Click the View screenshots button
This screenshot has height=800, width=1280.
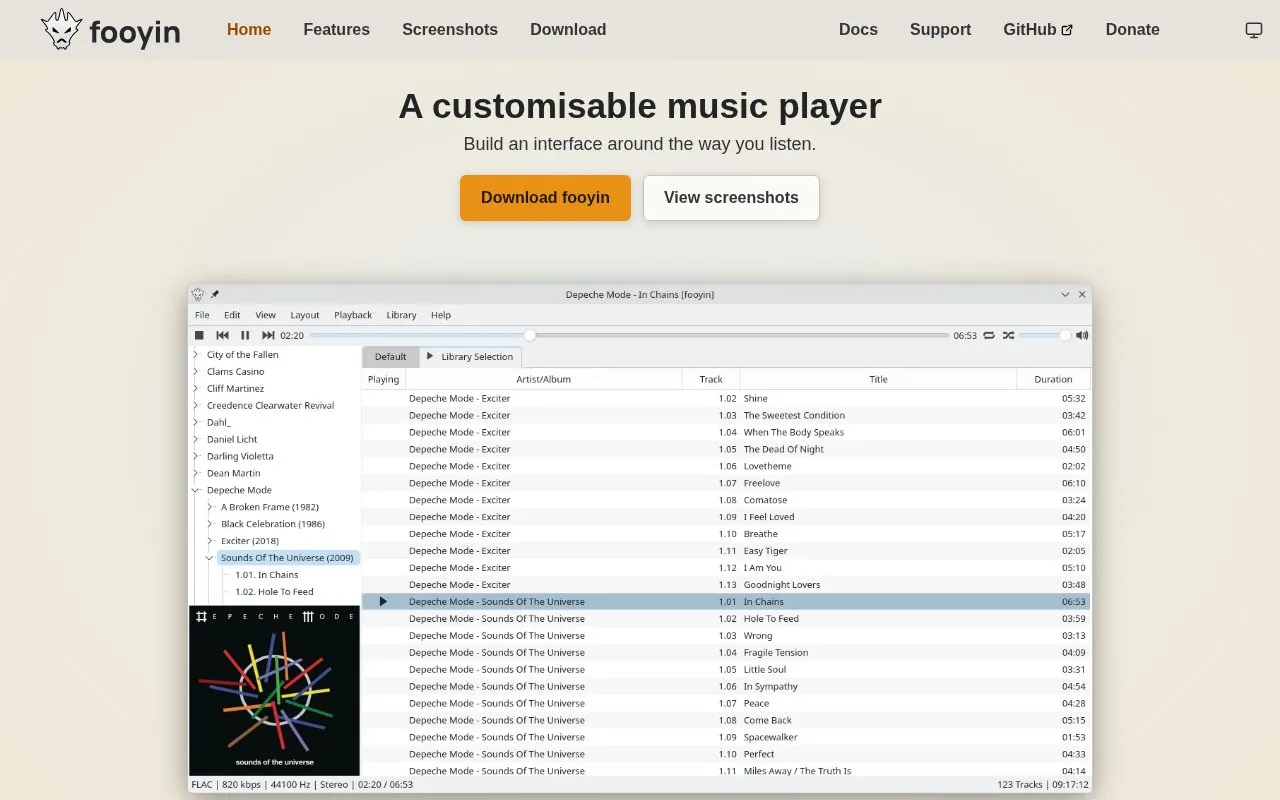pos(731,198)
